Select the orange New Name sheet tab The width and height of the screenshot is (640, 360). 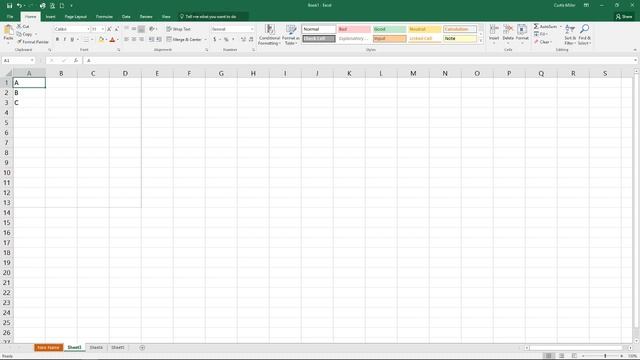tap(48, 348)
